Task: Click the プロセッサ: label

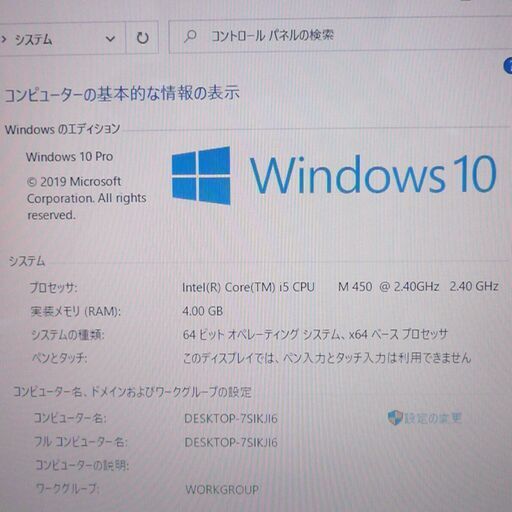Action: point(54,287)
